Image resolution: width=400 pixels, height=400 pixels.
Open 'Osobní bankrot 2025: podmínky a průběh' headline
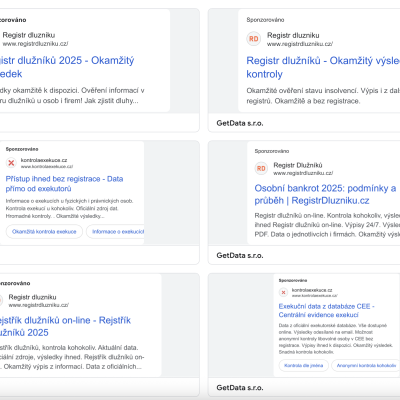[x=325, y=194]
